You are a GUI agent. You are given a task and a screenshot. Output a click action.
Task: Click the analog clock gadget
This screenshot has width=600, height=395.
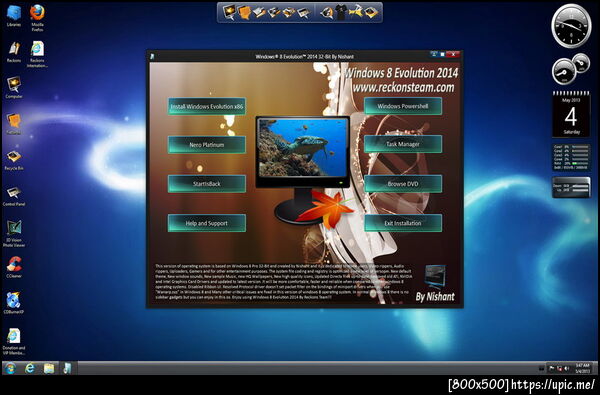coord(571,26)
